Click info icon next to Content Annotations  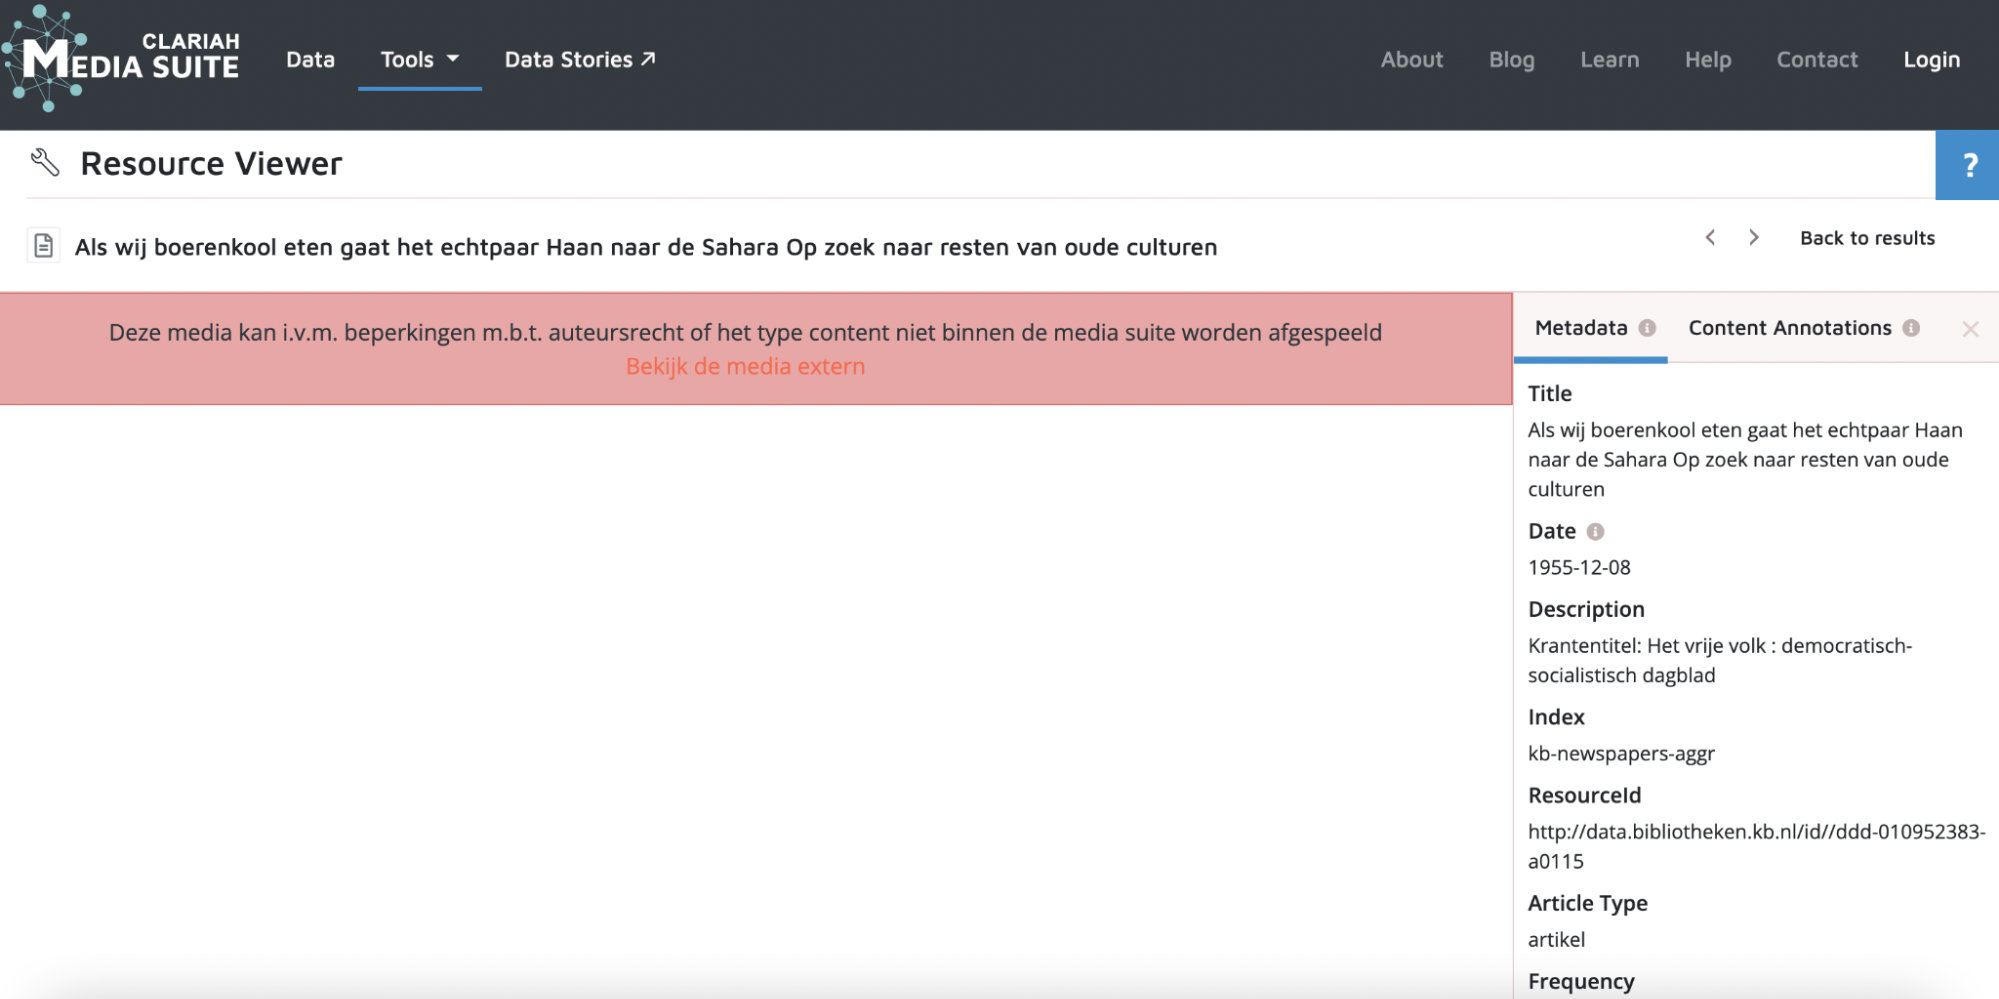[x=1911, y=328]
